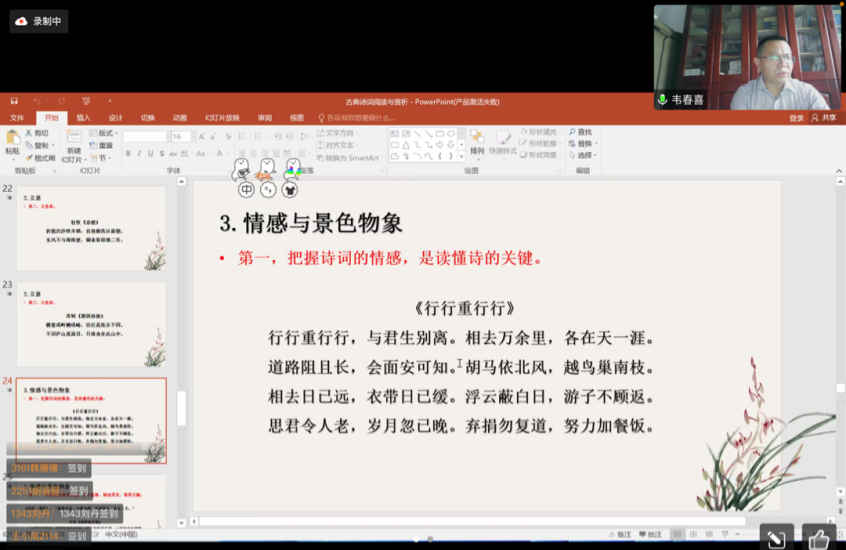
Task: Select the rectangle shape in shapes gallery
Action: click(x=439, y=133)
